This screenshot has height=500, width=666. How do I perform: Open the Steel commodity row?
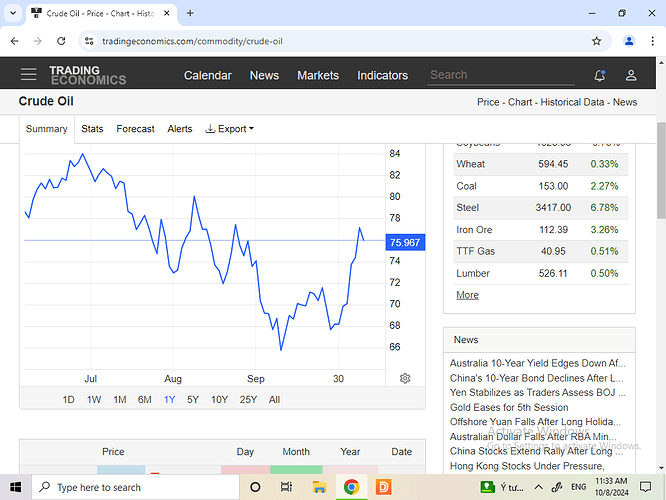coord(540,208)
